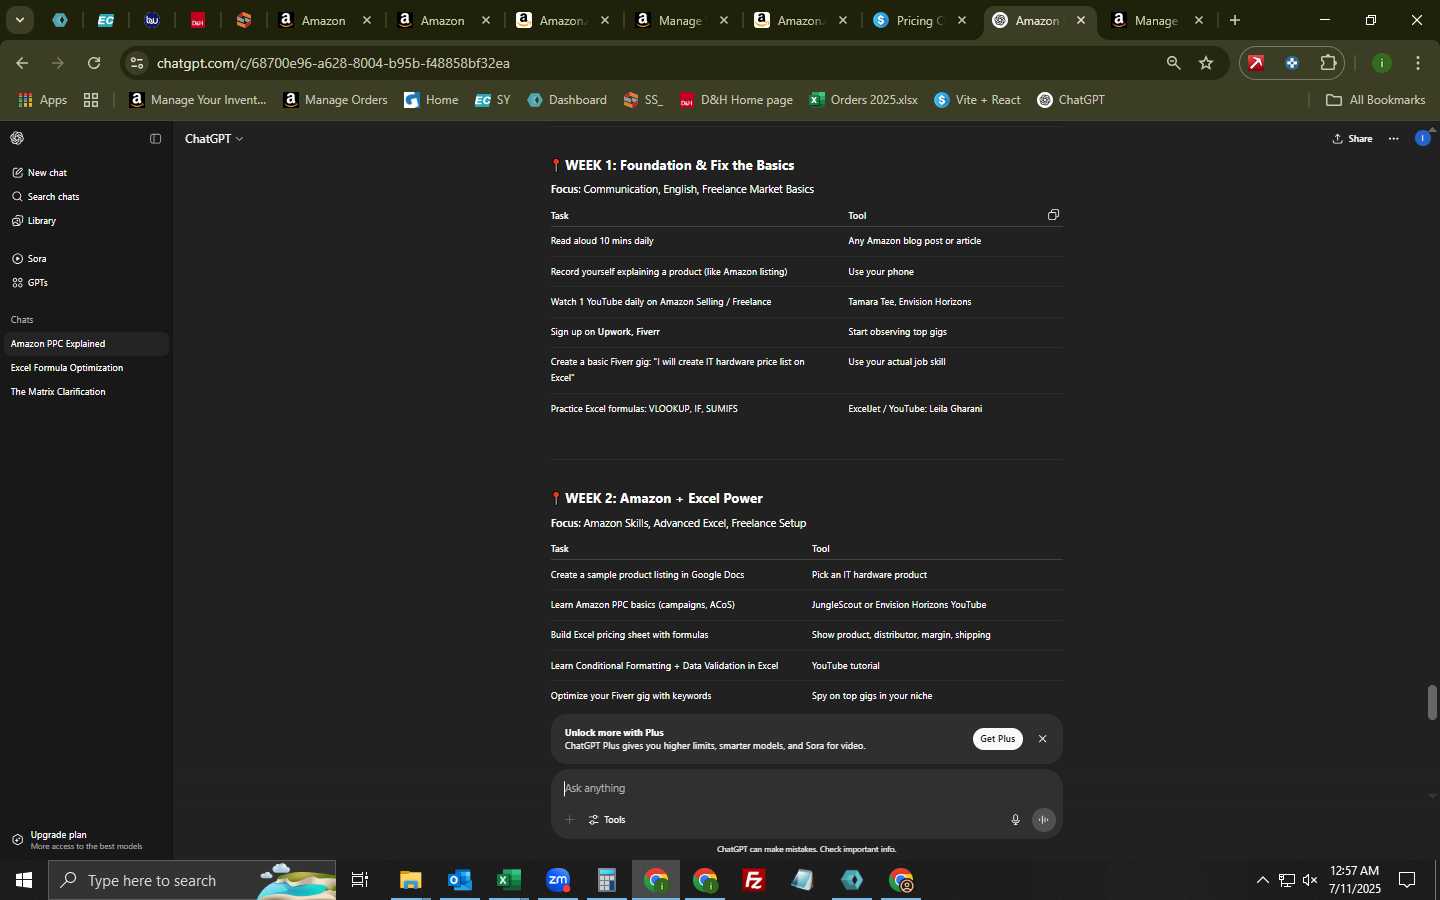Image resolution: width=1440 pixels, height=900 pixels.
Task: Copy the Week 1 table with copy icon
Action: click(1053, 215)
